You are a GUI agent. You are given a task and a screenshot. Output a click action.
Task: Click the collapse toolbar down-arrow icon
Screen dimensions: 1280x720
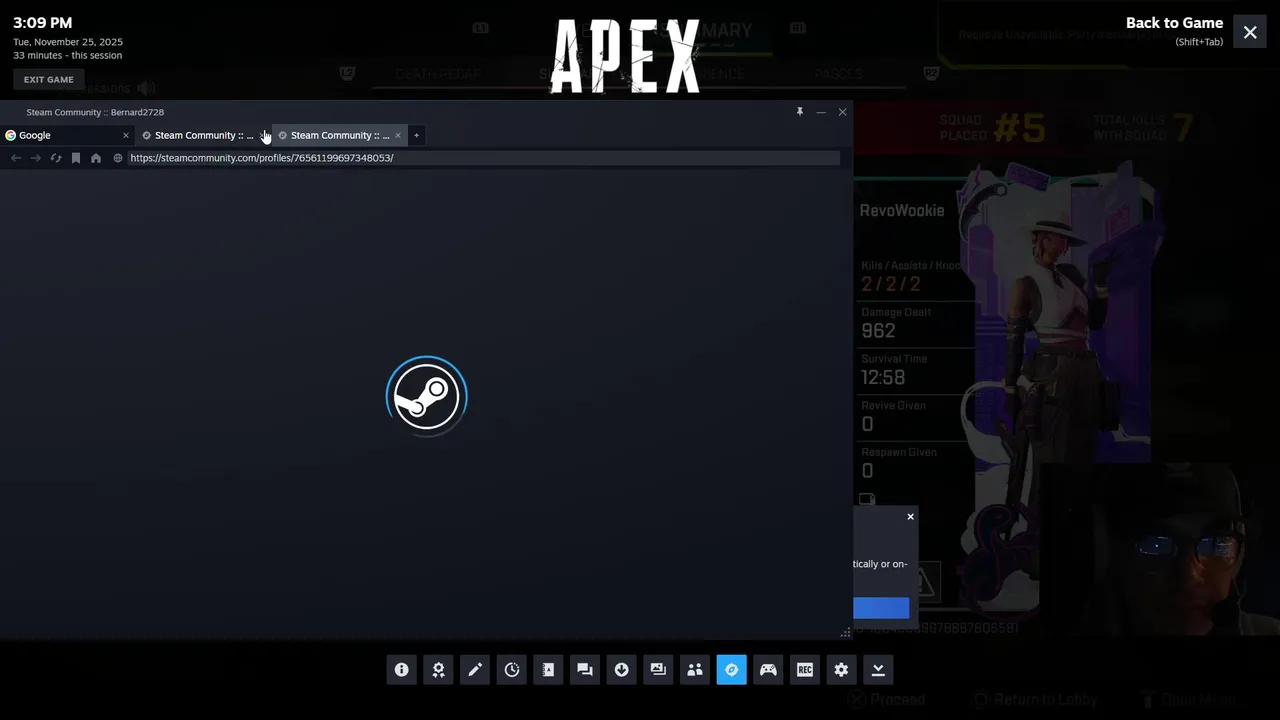click(878, 670)
